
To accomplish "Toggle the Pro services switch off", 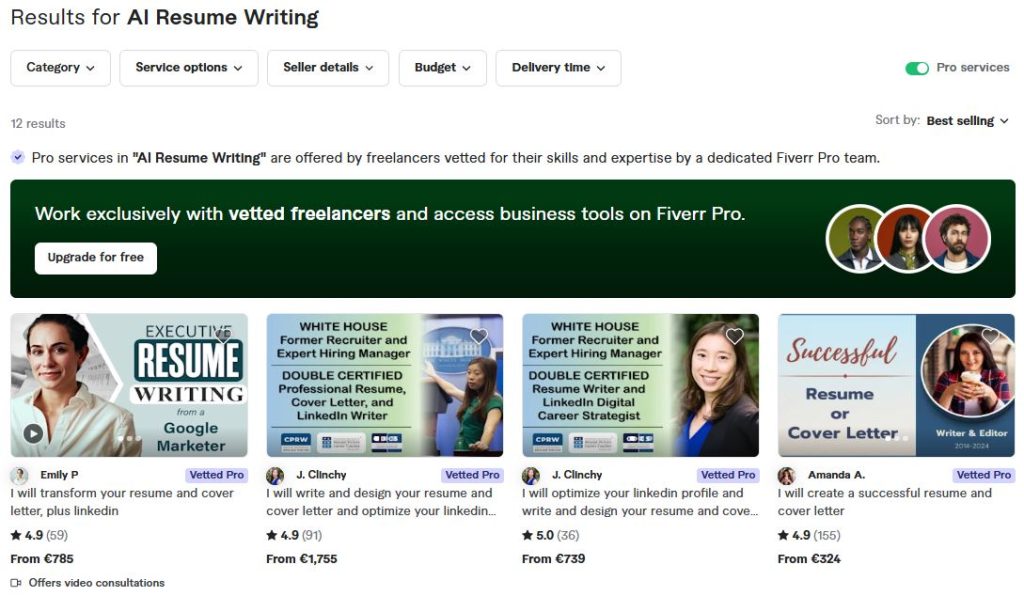I will pos(917,68).
